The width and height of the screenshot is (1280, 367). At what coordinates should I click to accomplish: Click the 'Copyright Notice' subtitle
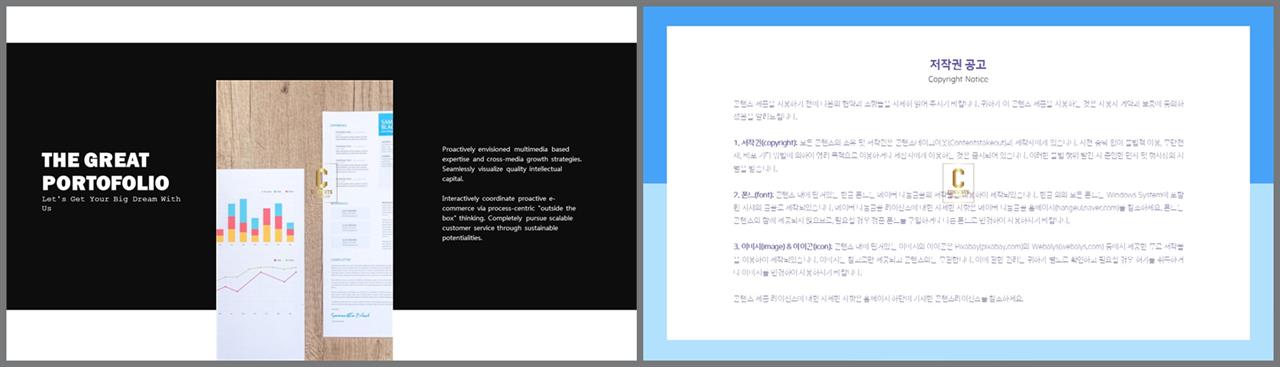[x=958, y=79]
